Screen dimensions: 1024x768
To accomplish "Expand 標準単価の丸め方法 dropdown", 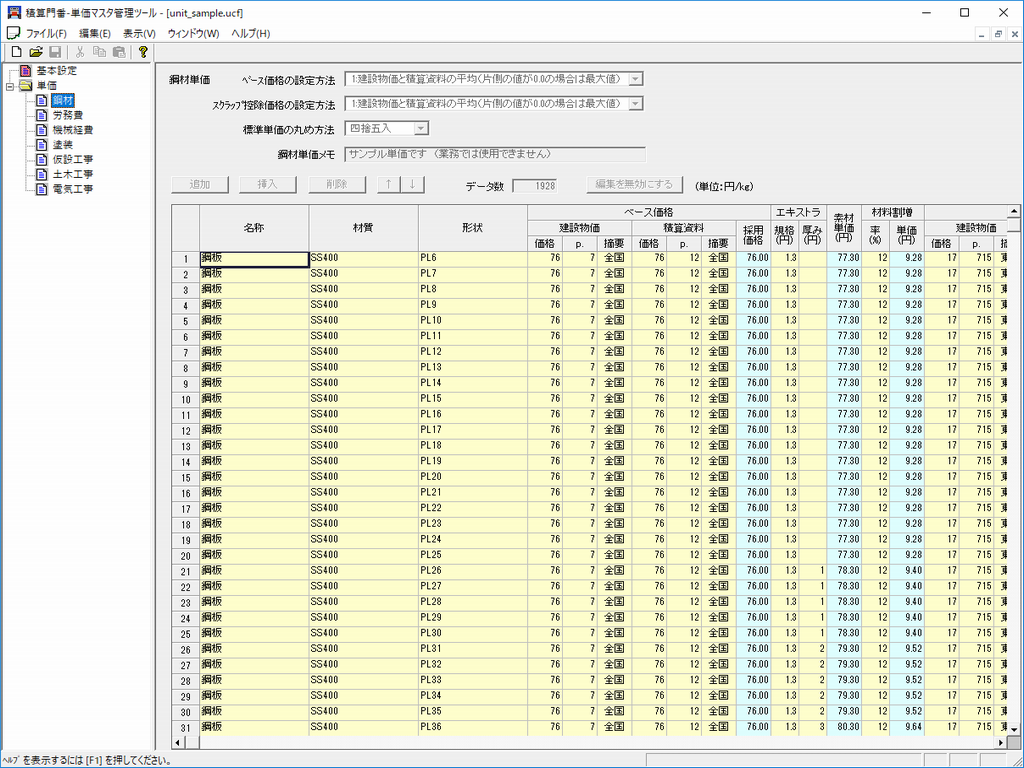I will [x=421, y=129].
